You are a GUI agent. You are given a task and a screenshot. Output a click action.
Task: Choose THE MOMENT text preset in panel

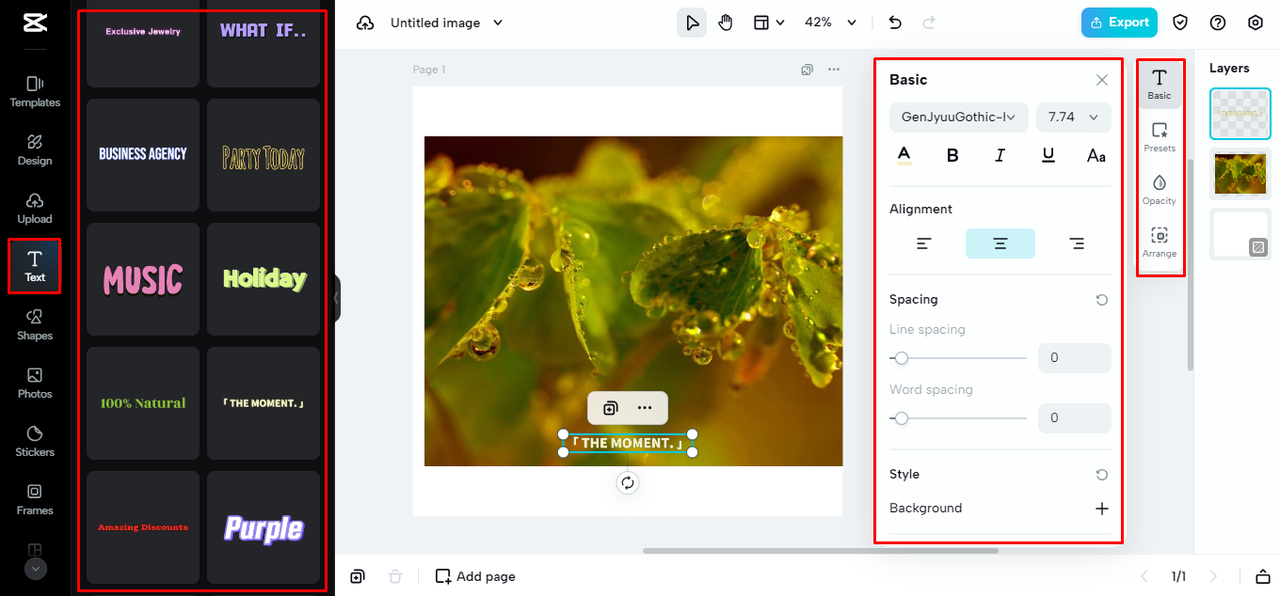click(x=263, y=403)
